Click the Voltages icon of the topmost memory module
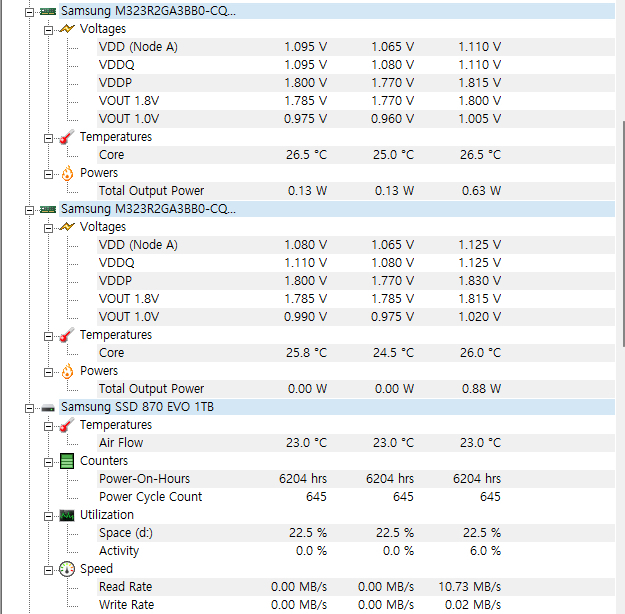The width and height of the screenshot is (625, 614). (67, 29)
